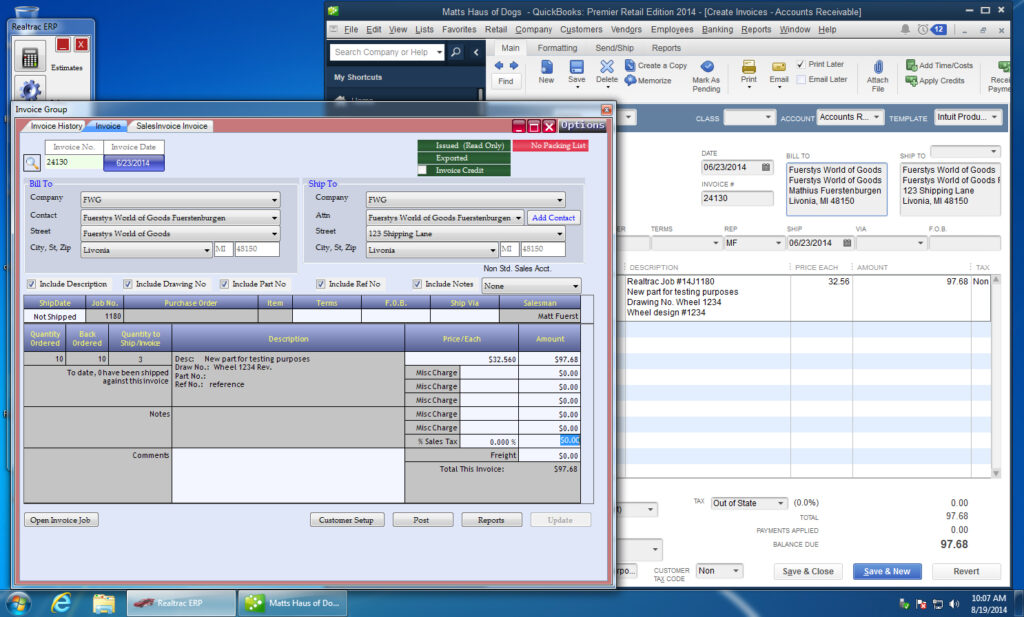Open the SHIP date calendar icon
The width and height of the screenshot is (1024, 617).
pyautogui.click(x=847, y=243)
